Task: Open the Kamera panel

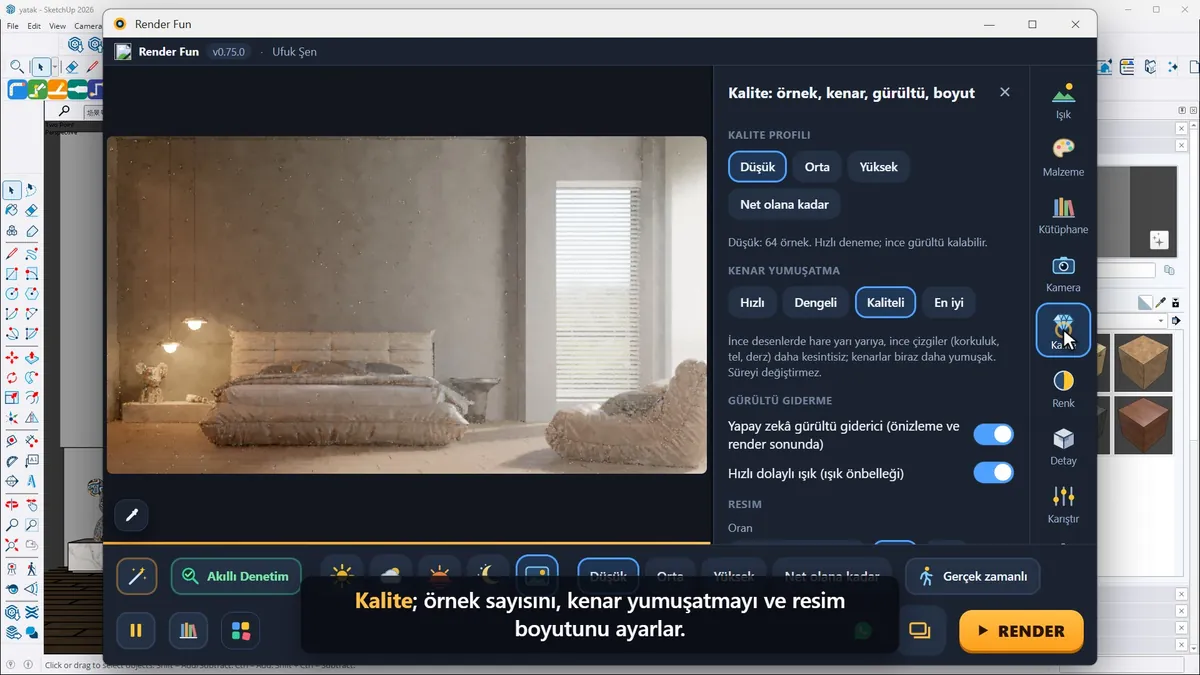Action: click(1063, 274)
